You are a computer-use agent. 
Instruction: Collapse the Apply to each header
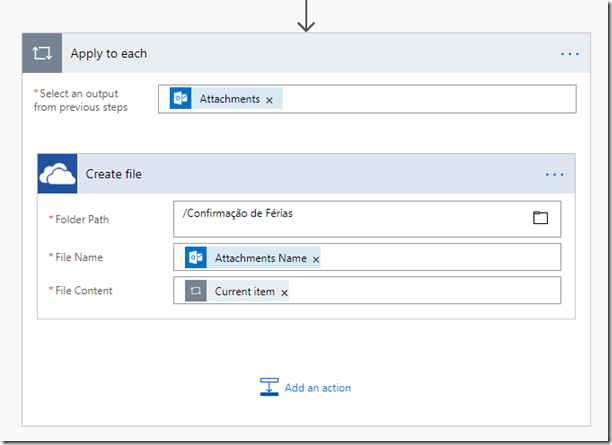300,54
